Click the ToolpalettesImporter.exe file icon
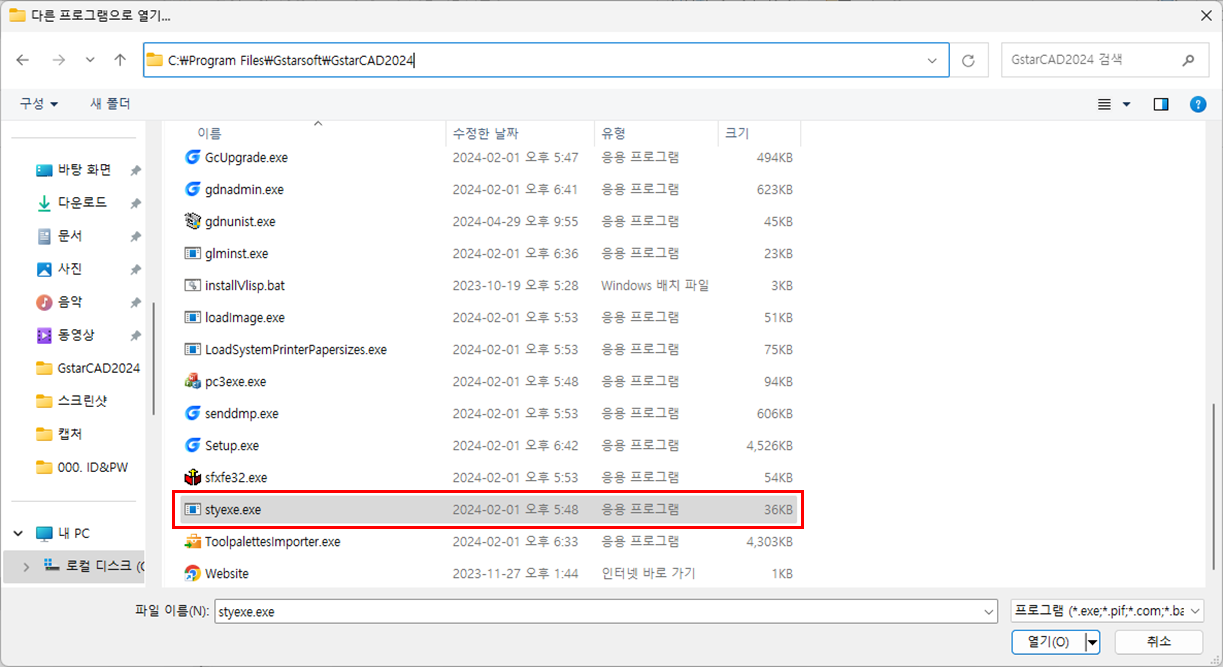The width and height of the screenshot is (1223, 667). (194, 541)
